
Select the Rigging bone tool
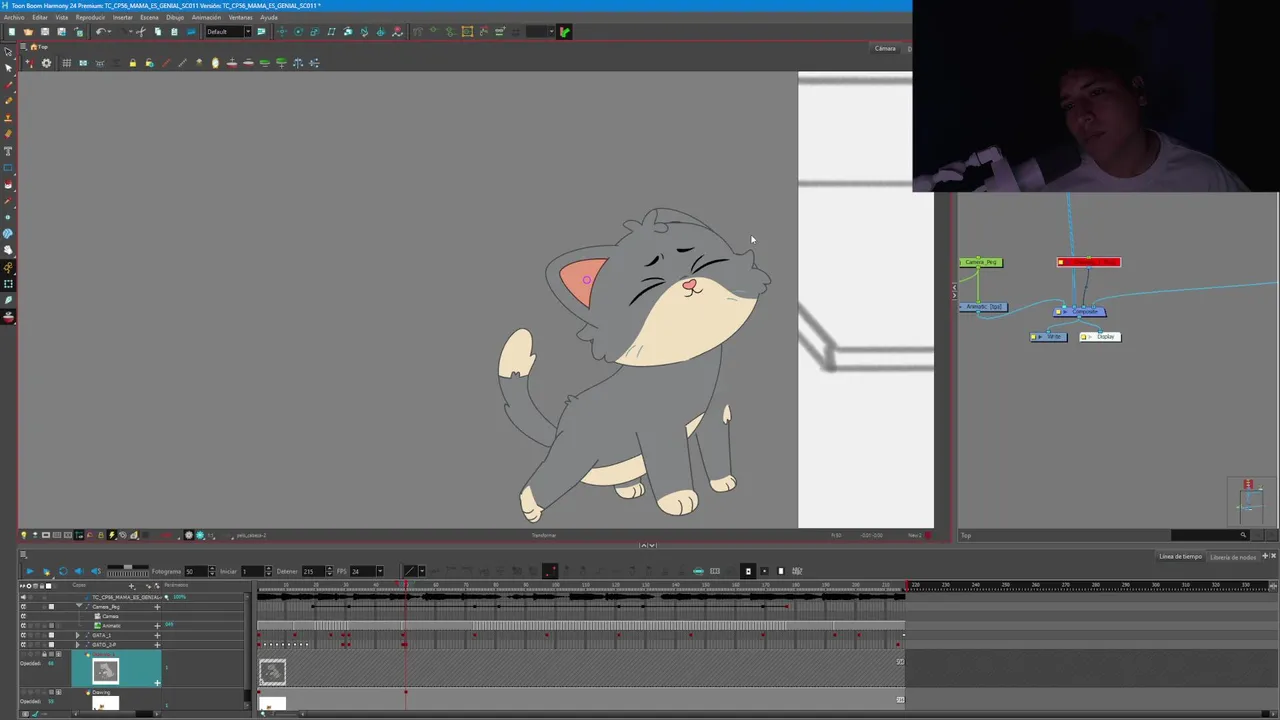[8, 268]
